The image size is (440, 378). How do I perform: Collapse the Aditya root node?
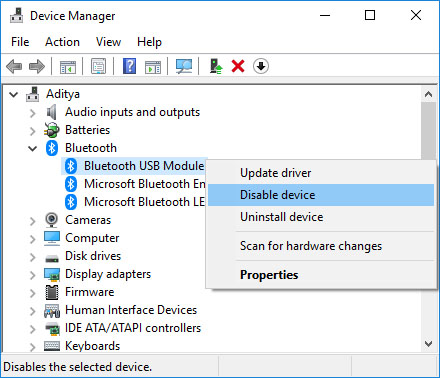(x=14, y=95)
